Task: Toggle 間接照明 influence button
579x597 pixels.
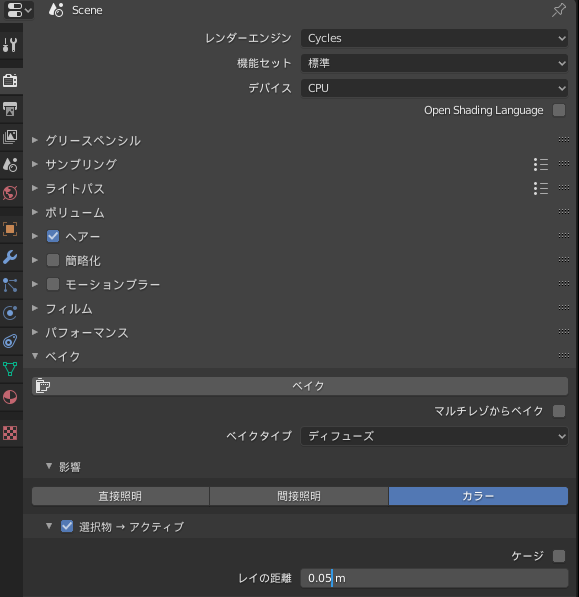Action: click(x=299, y=496)
